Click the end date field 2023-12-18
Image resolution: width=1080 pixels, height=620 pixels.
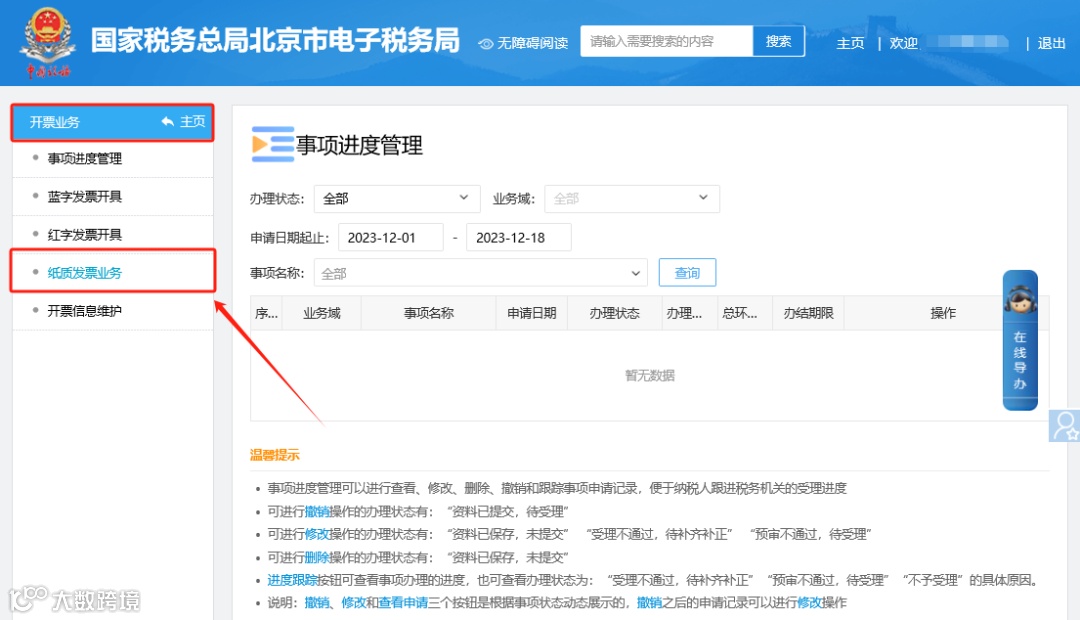coord(519,238)
